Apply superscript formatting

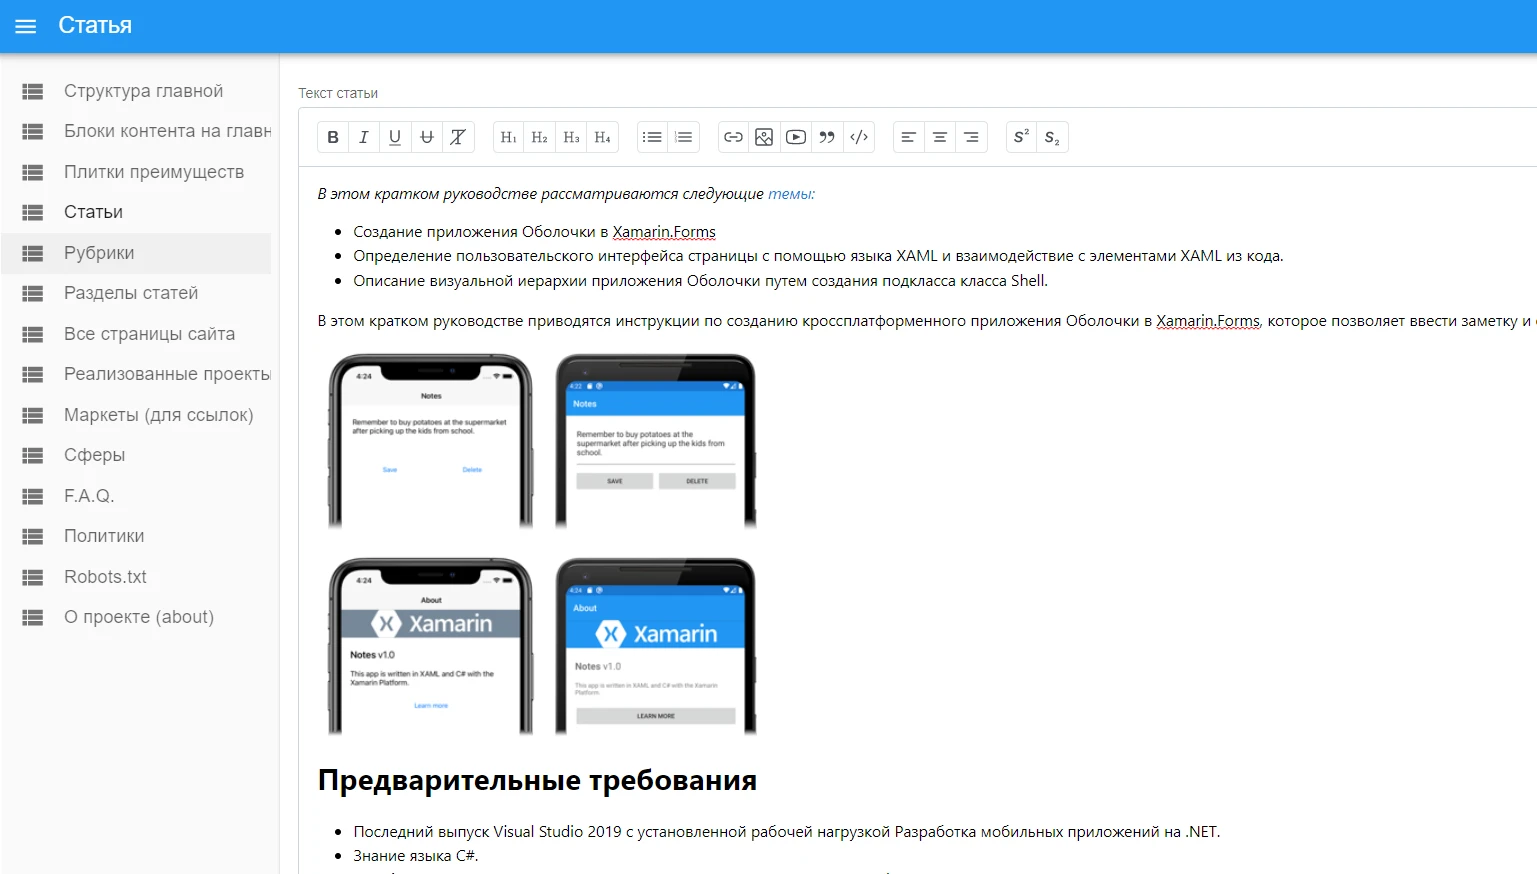tap(1021, 137)
